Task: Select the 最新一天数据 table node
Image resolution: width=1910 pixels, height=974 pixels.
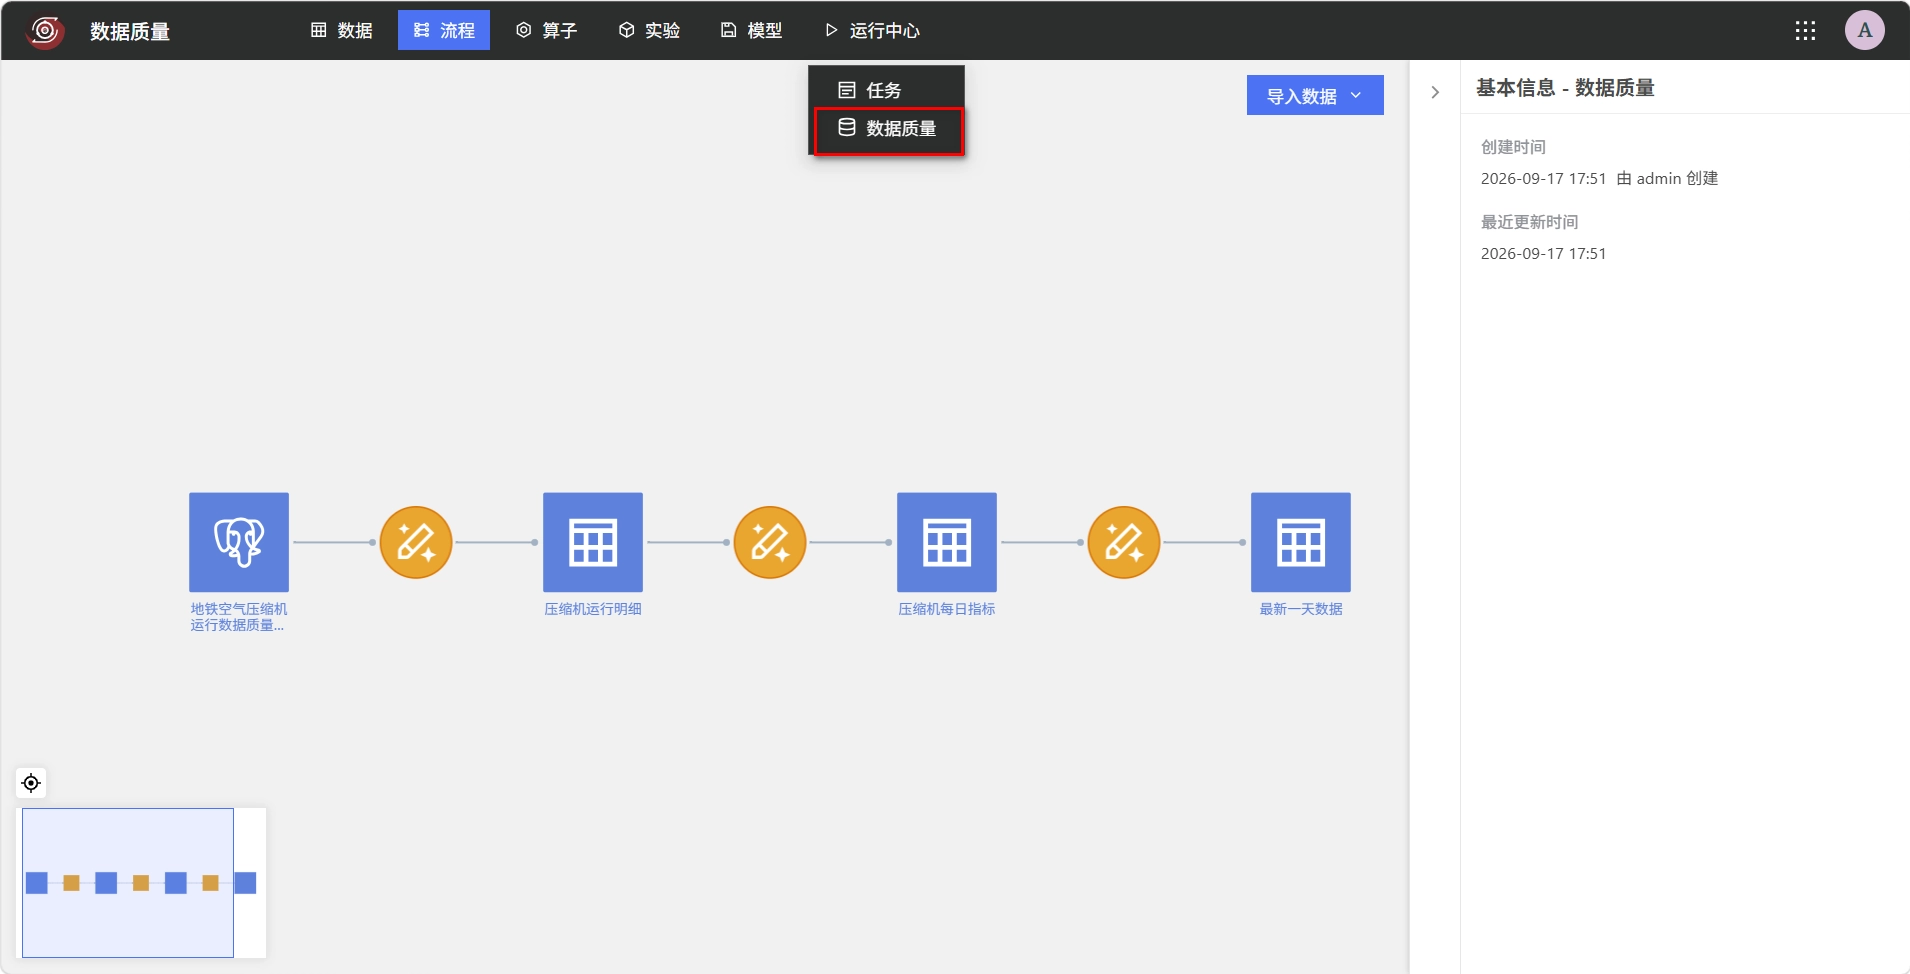Action: (1301, 542)
